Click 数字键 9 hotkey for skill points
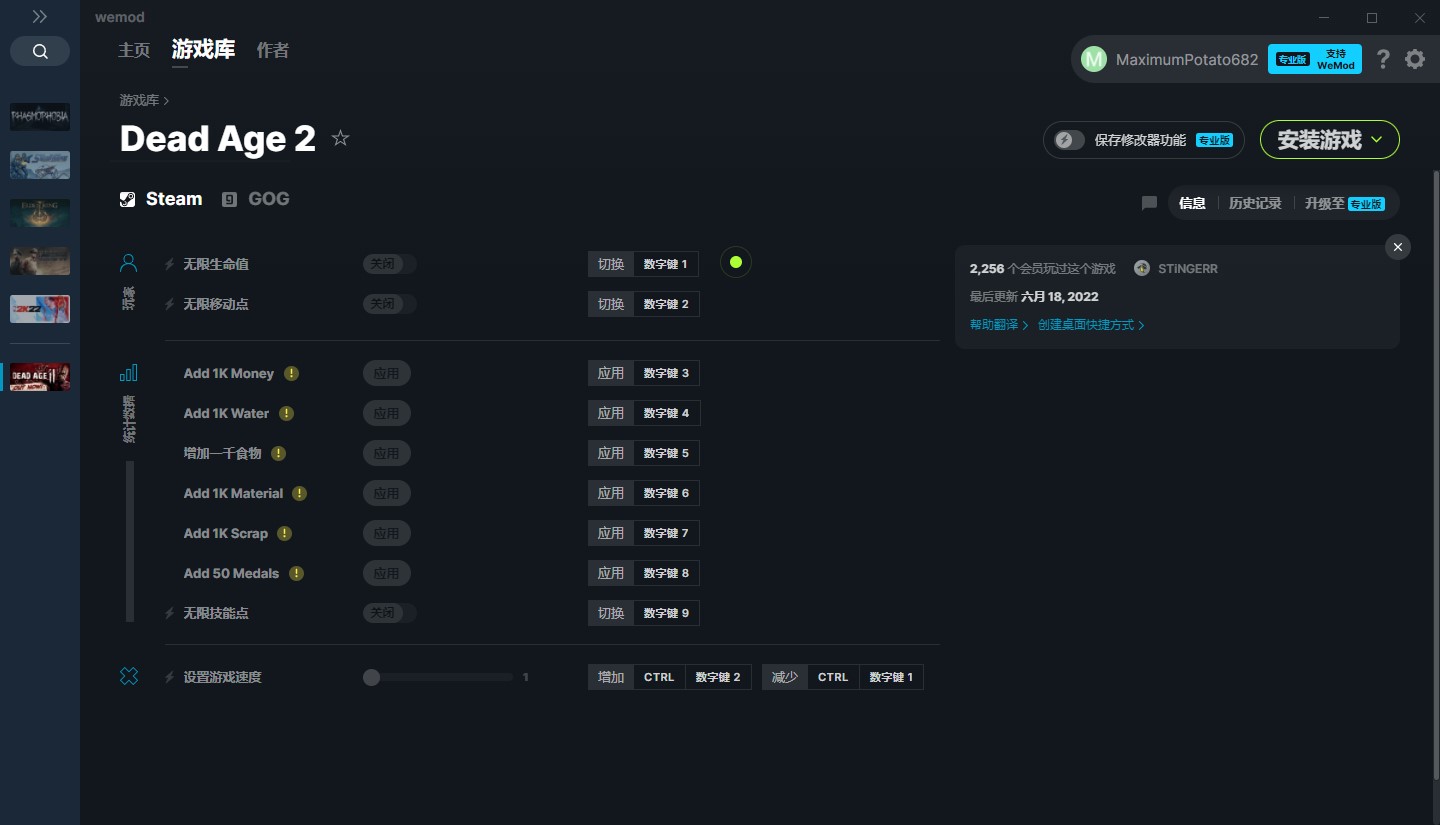The image size is (1440, 825). coord(666,613)
